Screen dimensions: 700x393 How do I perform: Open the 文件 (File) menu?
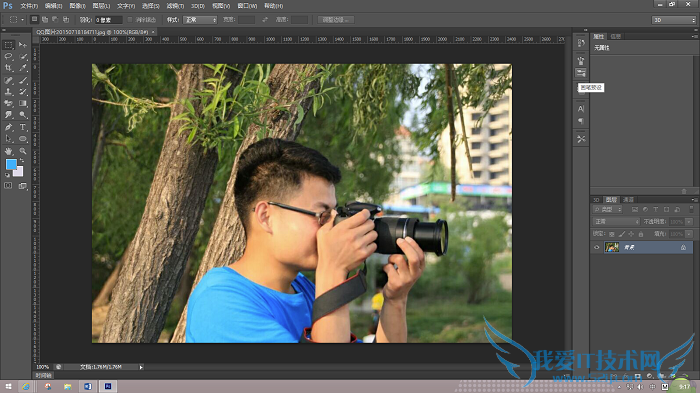tap(29, 6)
